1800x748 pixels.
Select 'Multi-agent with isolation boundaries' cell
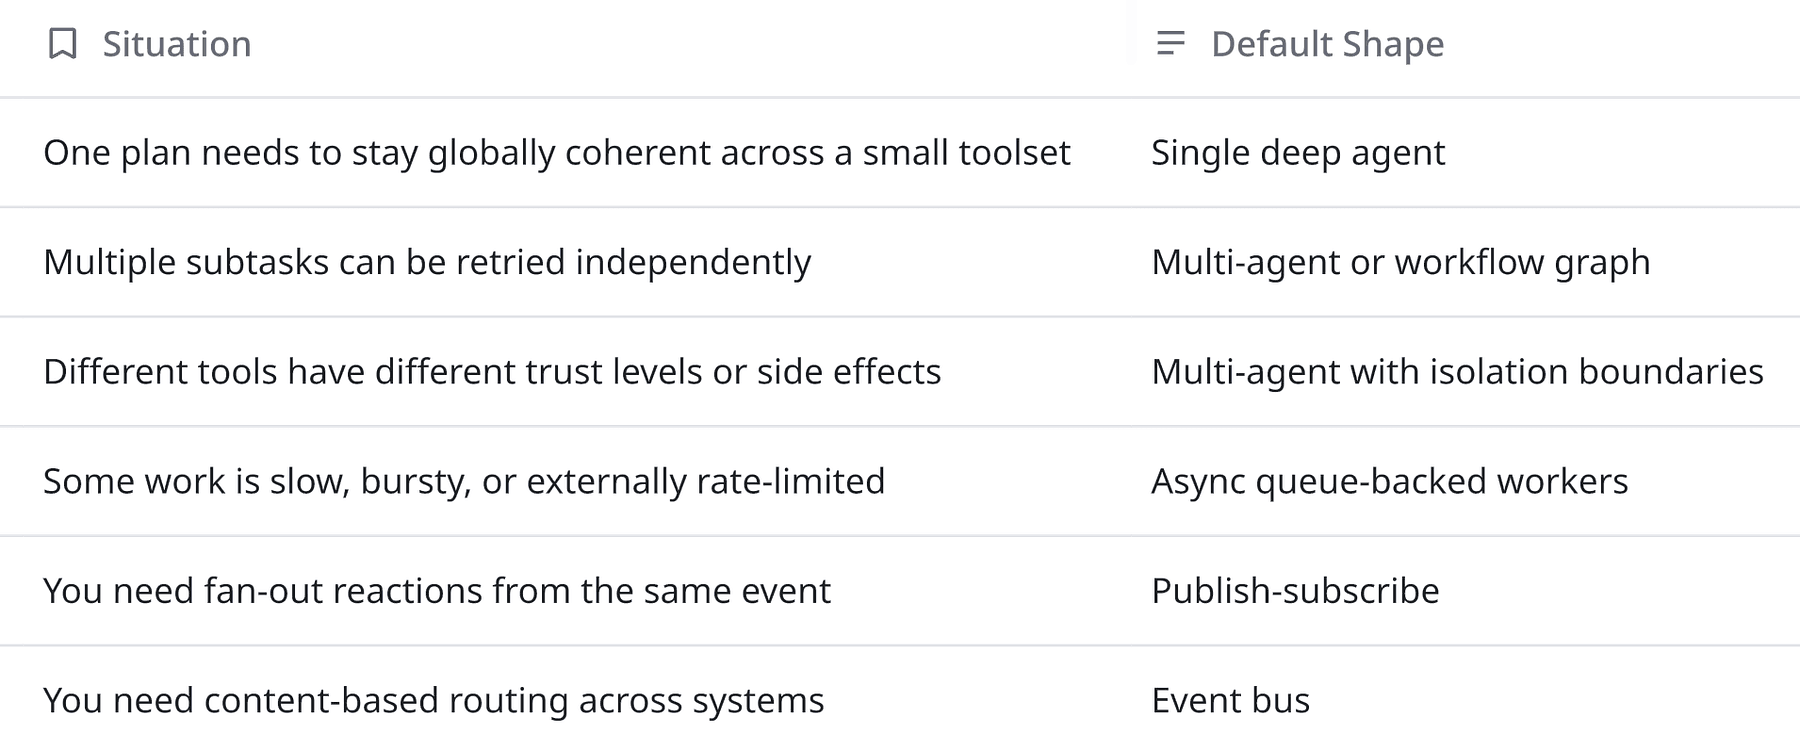coord(1457,372)
